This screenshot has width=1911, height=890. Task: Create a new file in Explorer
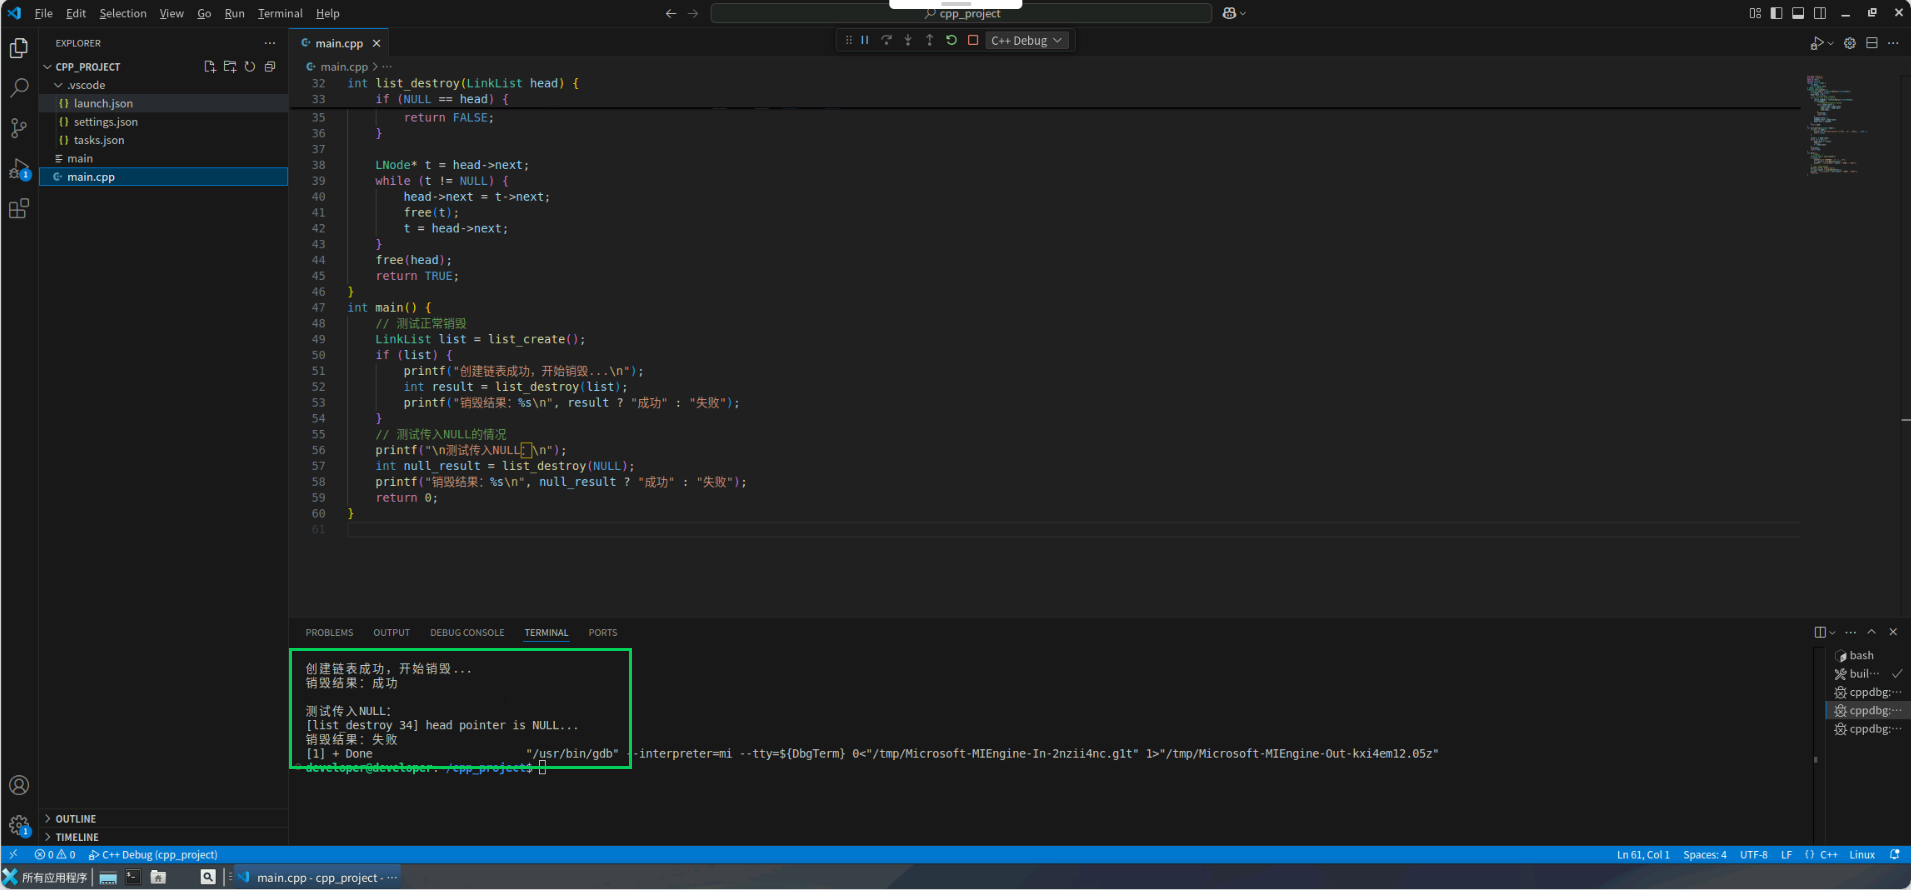click(210, 66)
